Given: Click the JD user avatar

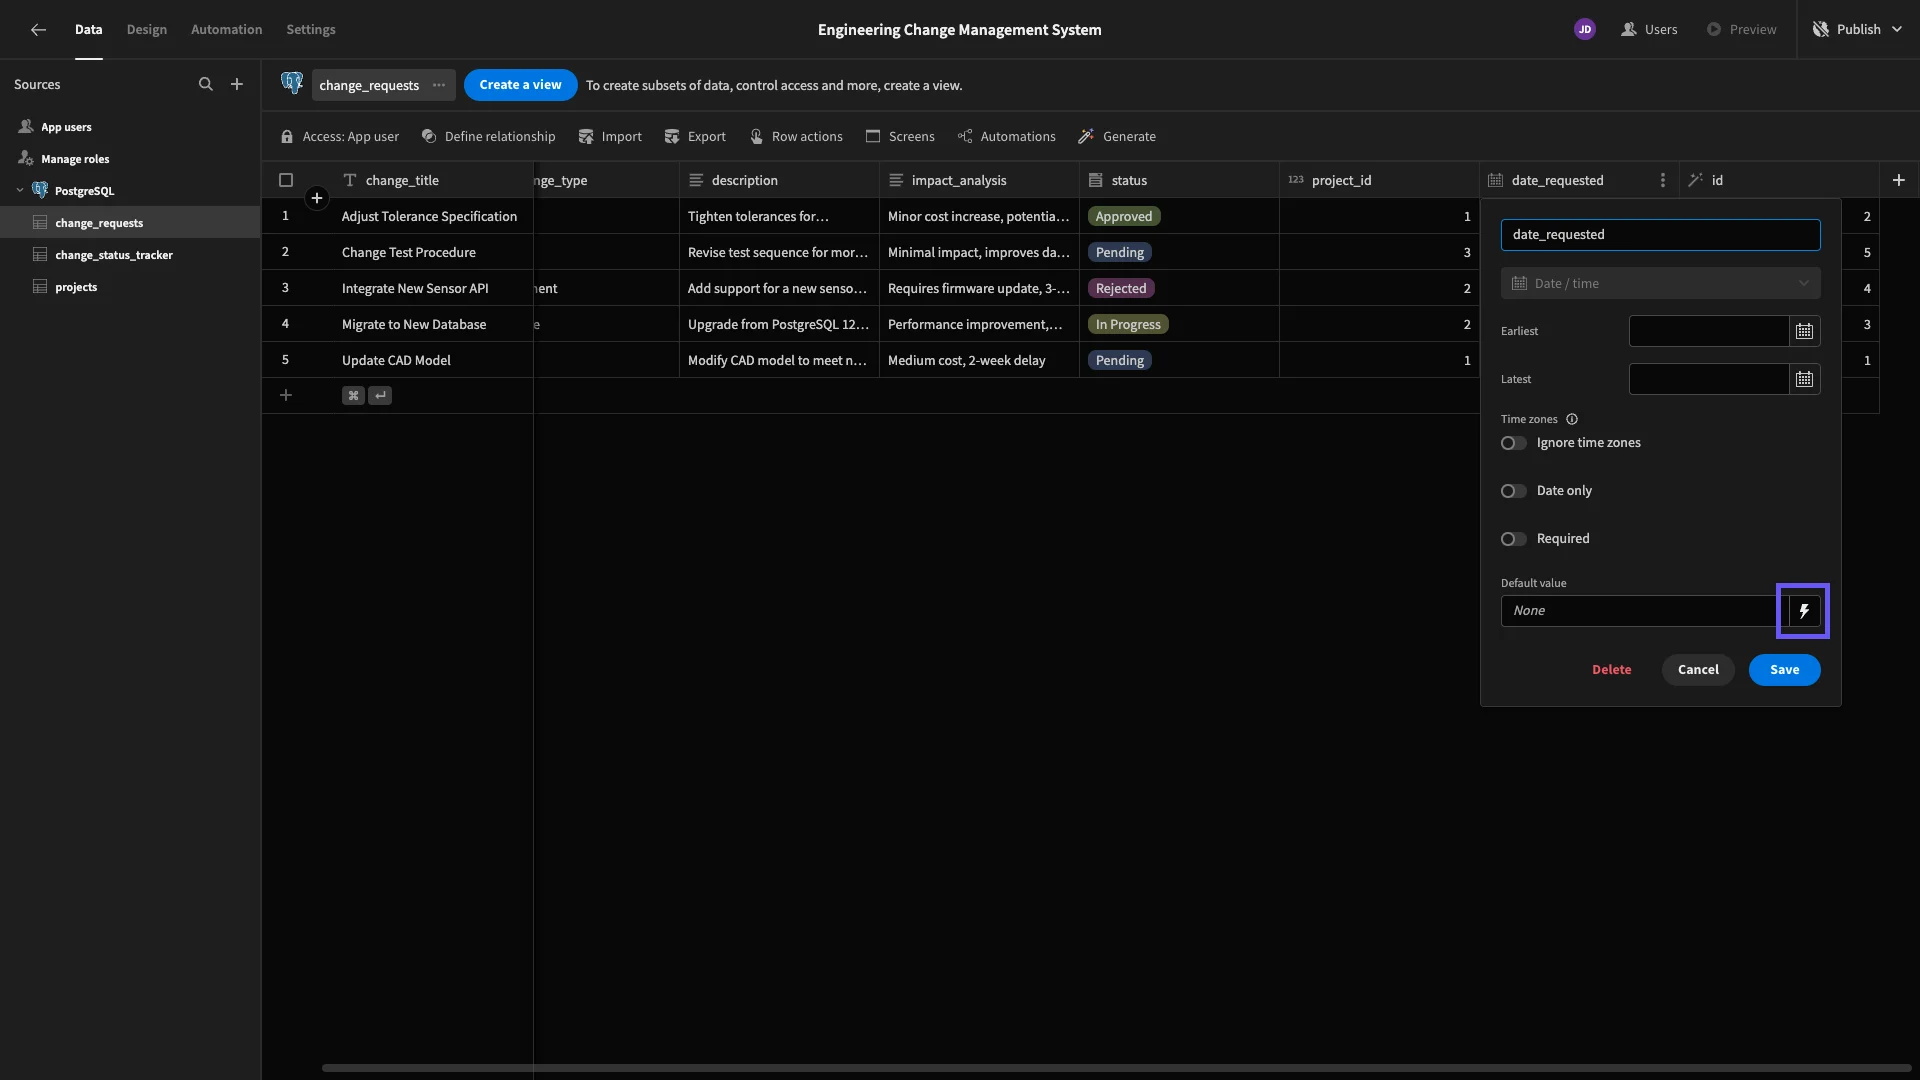Looking at the screenshot, I should [x=1584, y=29].
